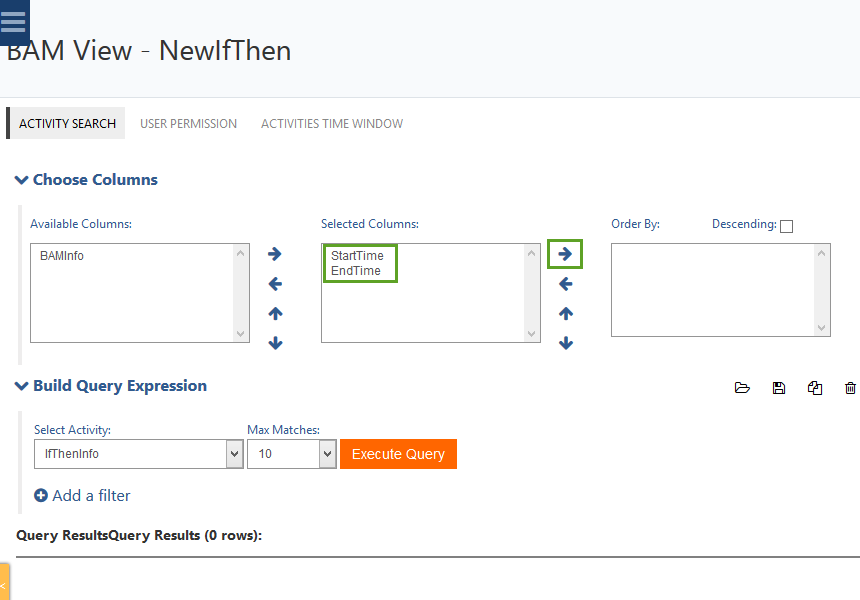Click the copy query icon

click(x=815, y=388)
